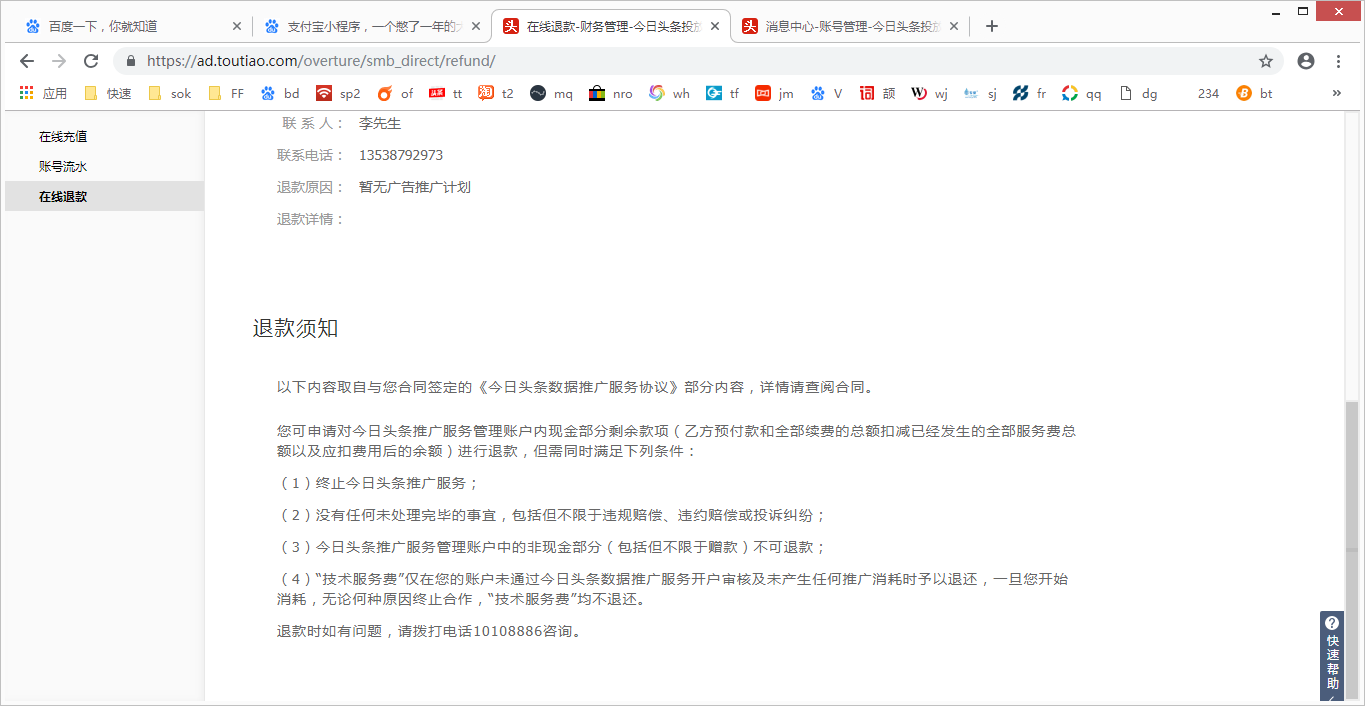Click the contact name 李先生
This screenshot has width=1365, height=706.
pyautogui.click(x=380, y=123)
